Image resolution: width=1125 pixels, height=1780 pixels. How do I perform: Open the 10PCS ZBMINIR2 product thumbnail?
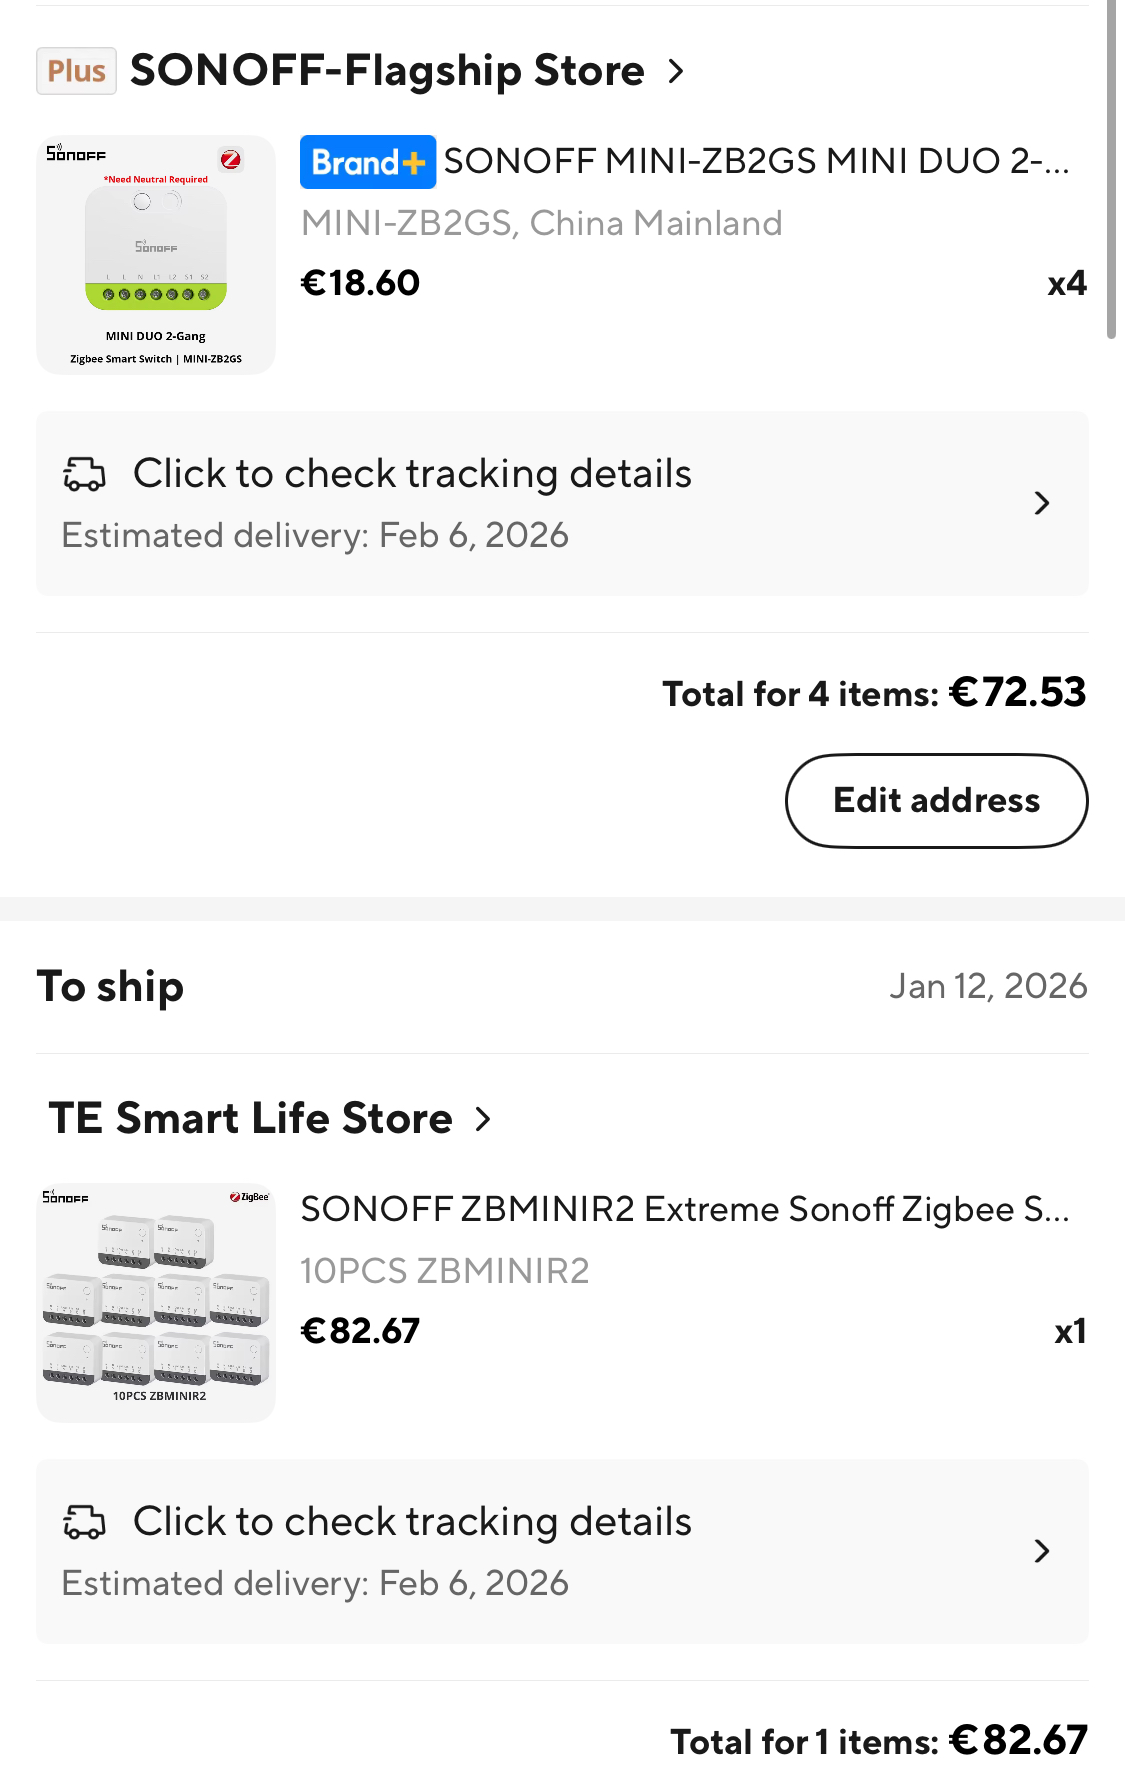[156, 1302]
